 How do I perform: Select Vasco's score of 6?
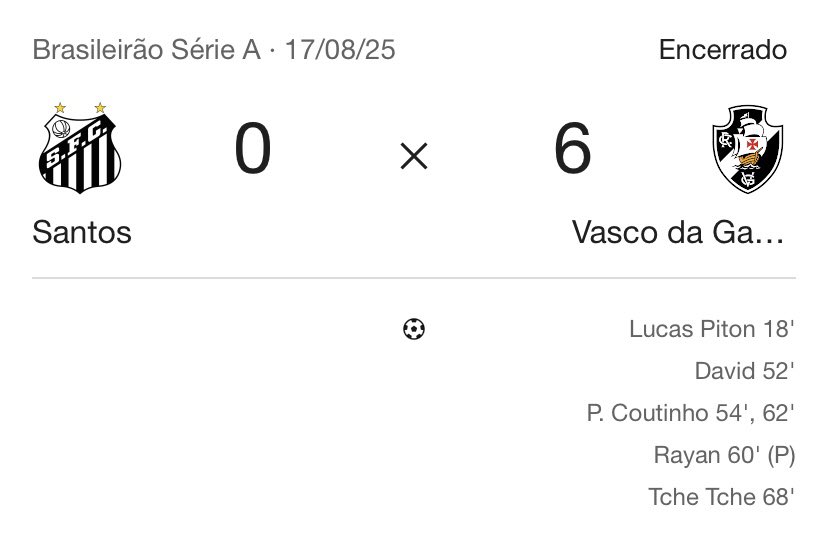572,151
